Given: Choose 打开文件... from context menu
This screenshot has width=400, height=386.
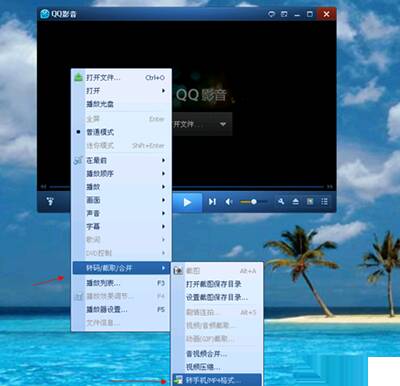Looking at the screenshot, I should pyautogui.click(x=122, y=78).
